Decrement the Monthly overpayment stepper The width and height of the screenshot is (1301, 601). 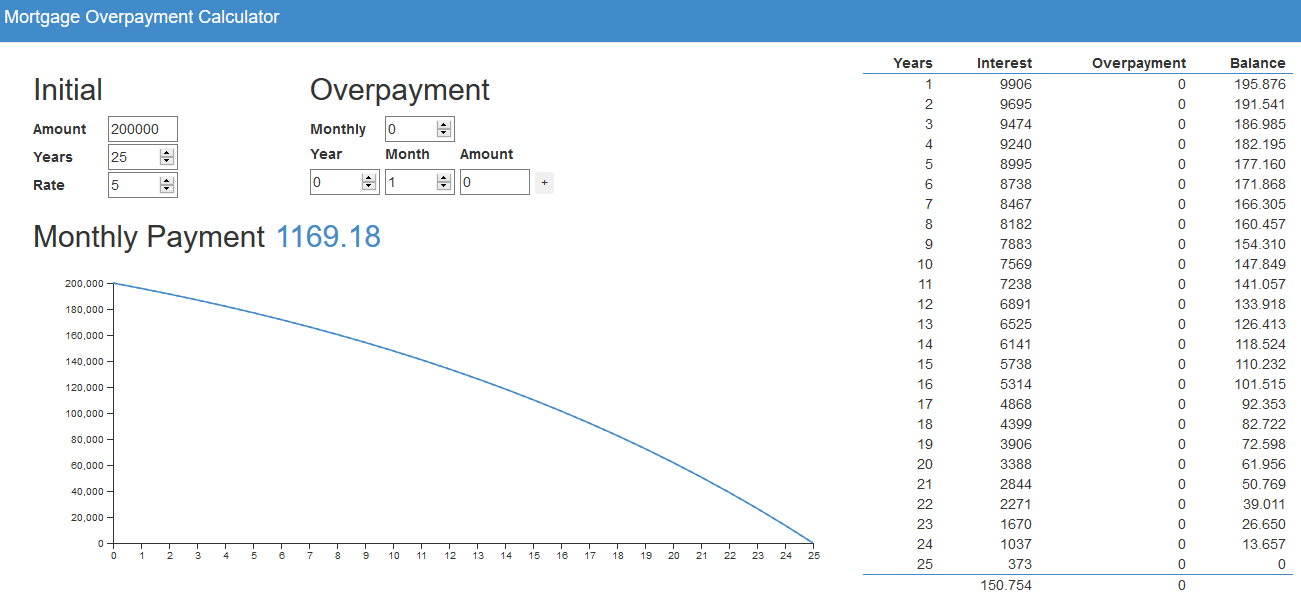coord(445,133)
